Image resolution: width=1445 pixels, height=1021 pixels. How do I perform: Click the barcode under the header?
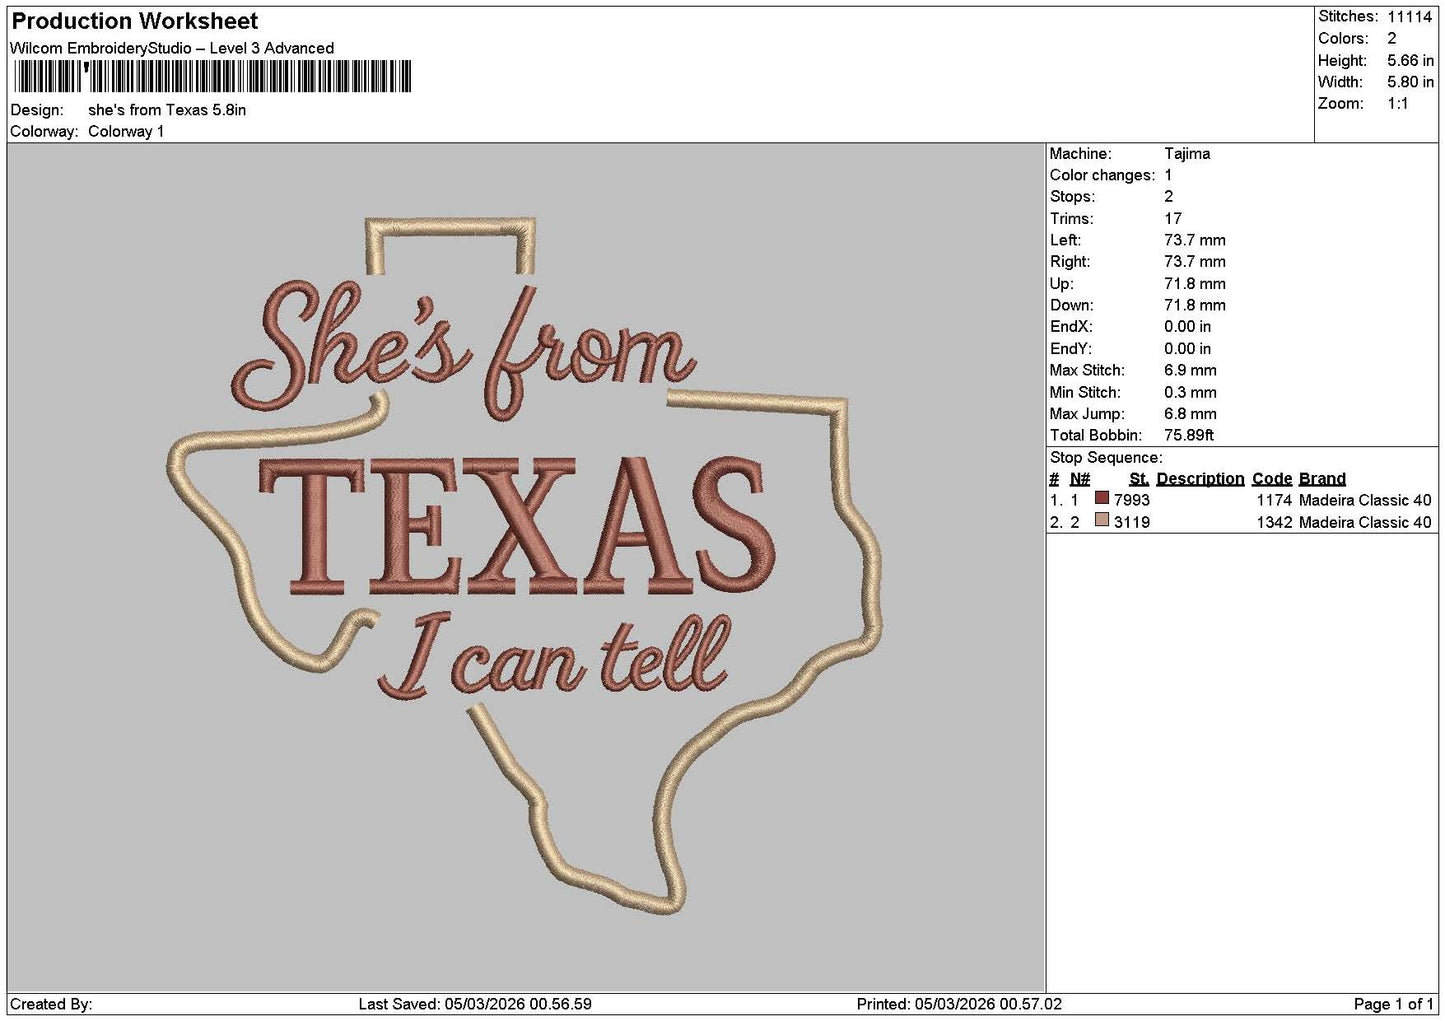click(x=212, y=77)
